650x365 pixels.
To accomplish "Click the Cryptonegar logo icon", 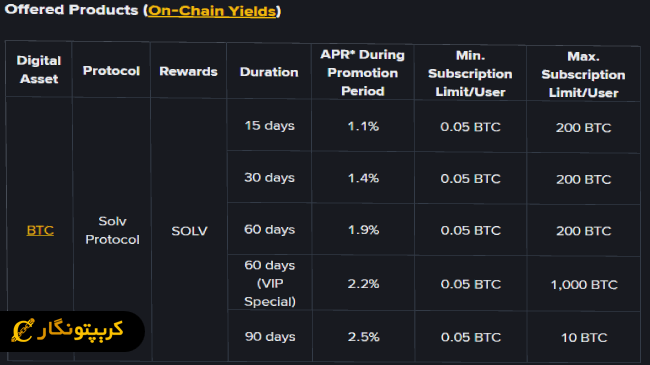I will pos(23,331).
